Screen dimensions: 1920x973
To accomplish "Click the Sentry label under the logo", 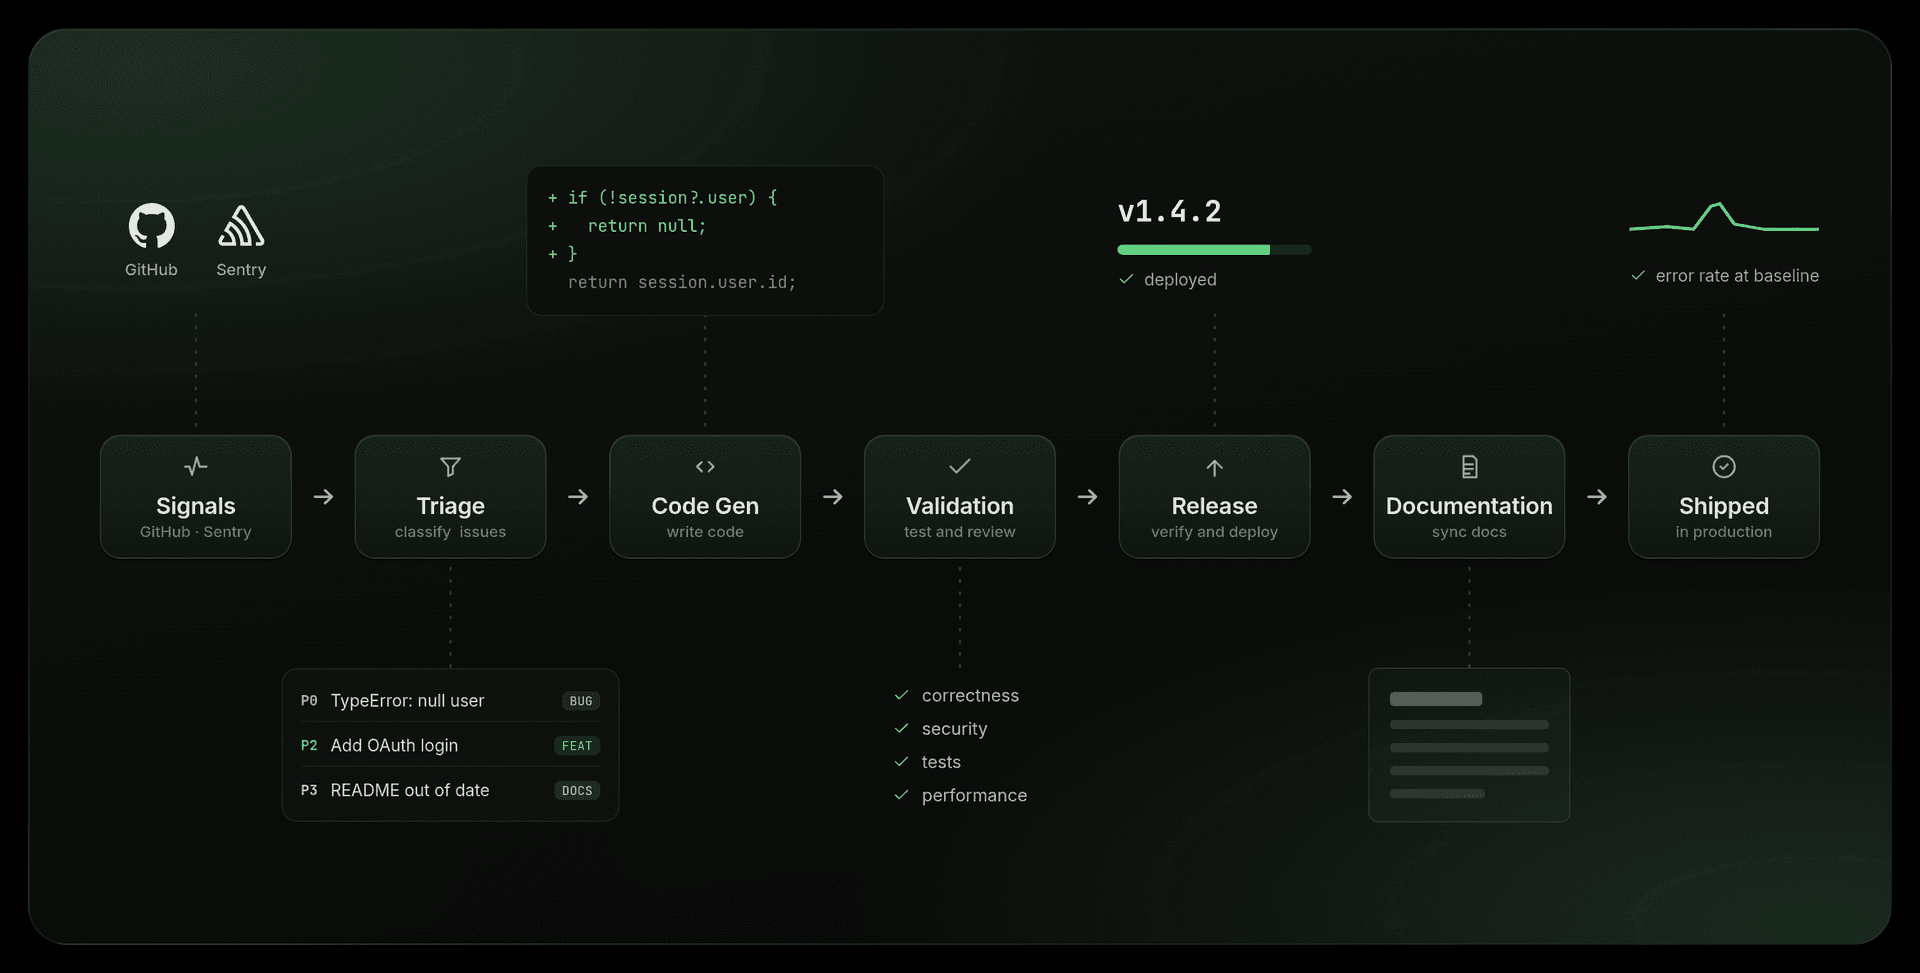I will [241, 270].
